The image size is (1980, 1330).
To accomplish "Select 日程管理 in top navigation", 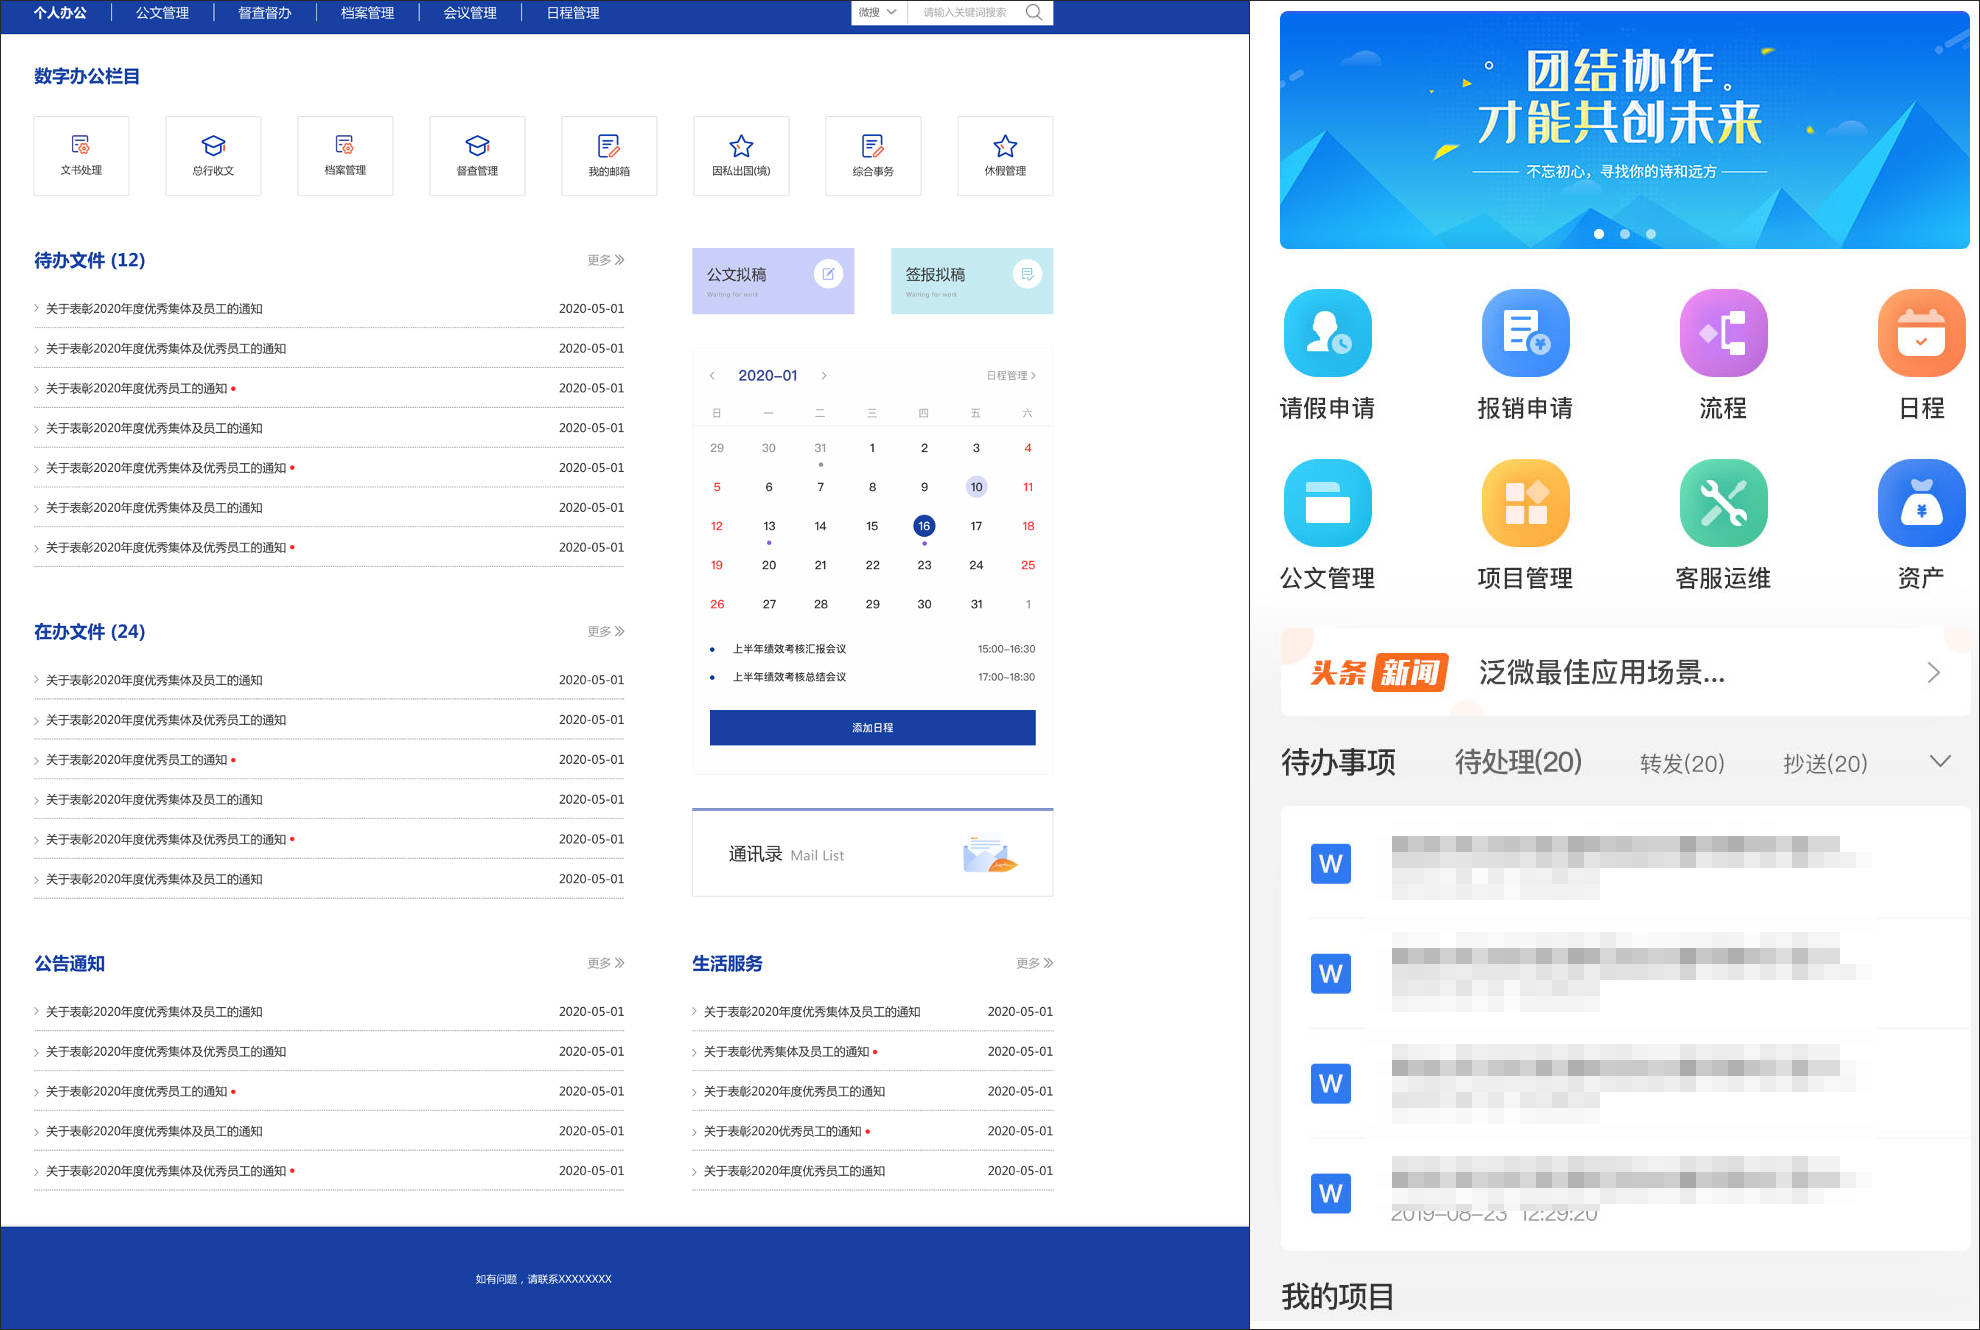I will [x=573, y=13].
